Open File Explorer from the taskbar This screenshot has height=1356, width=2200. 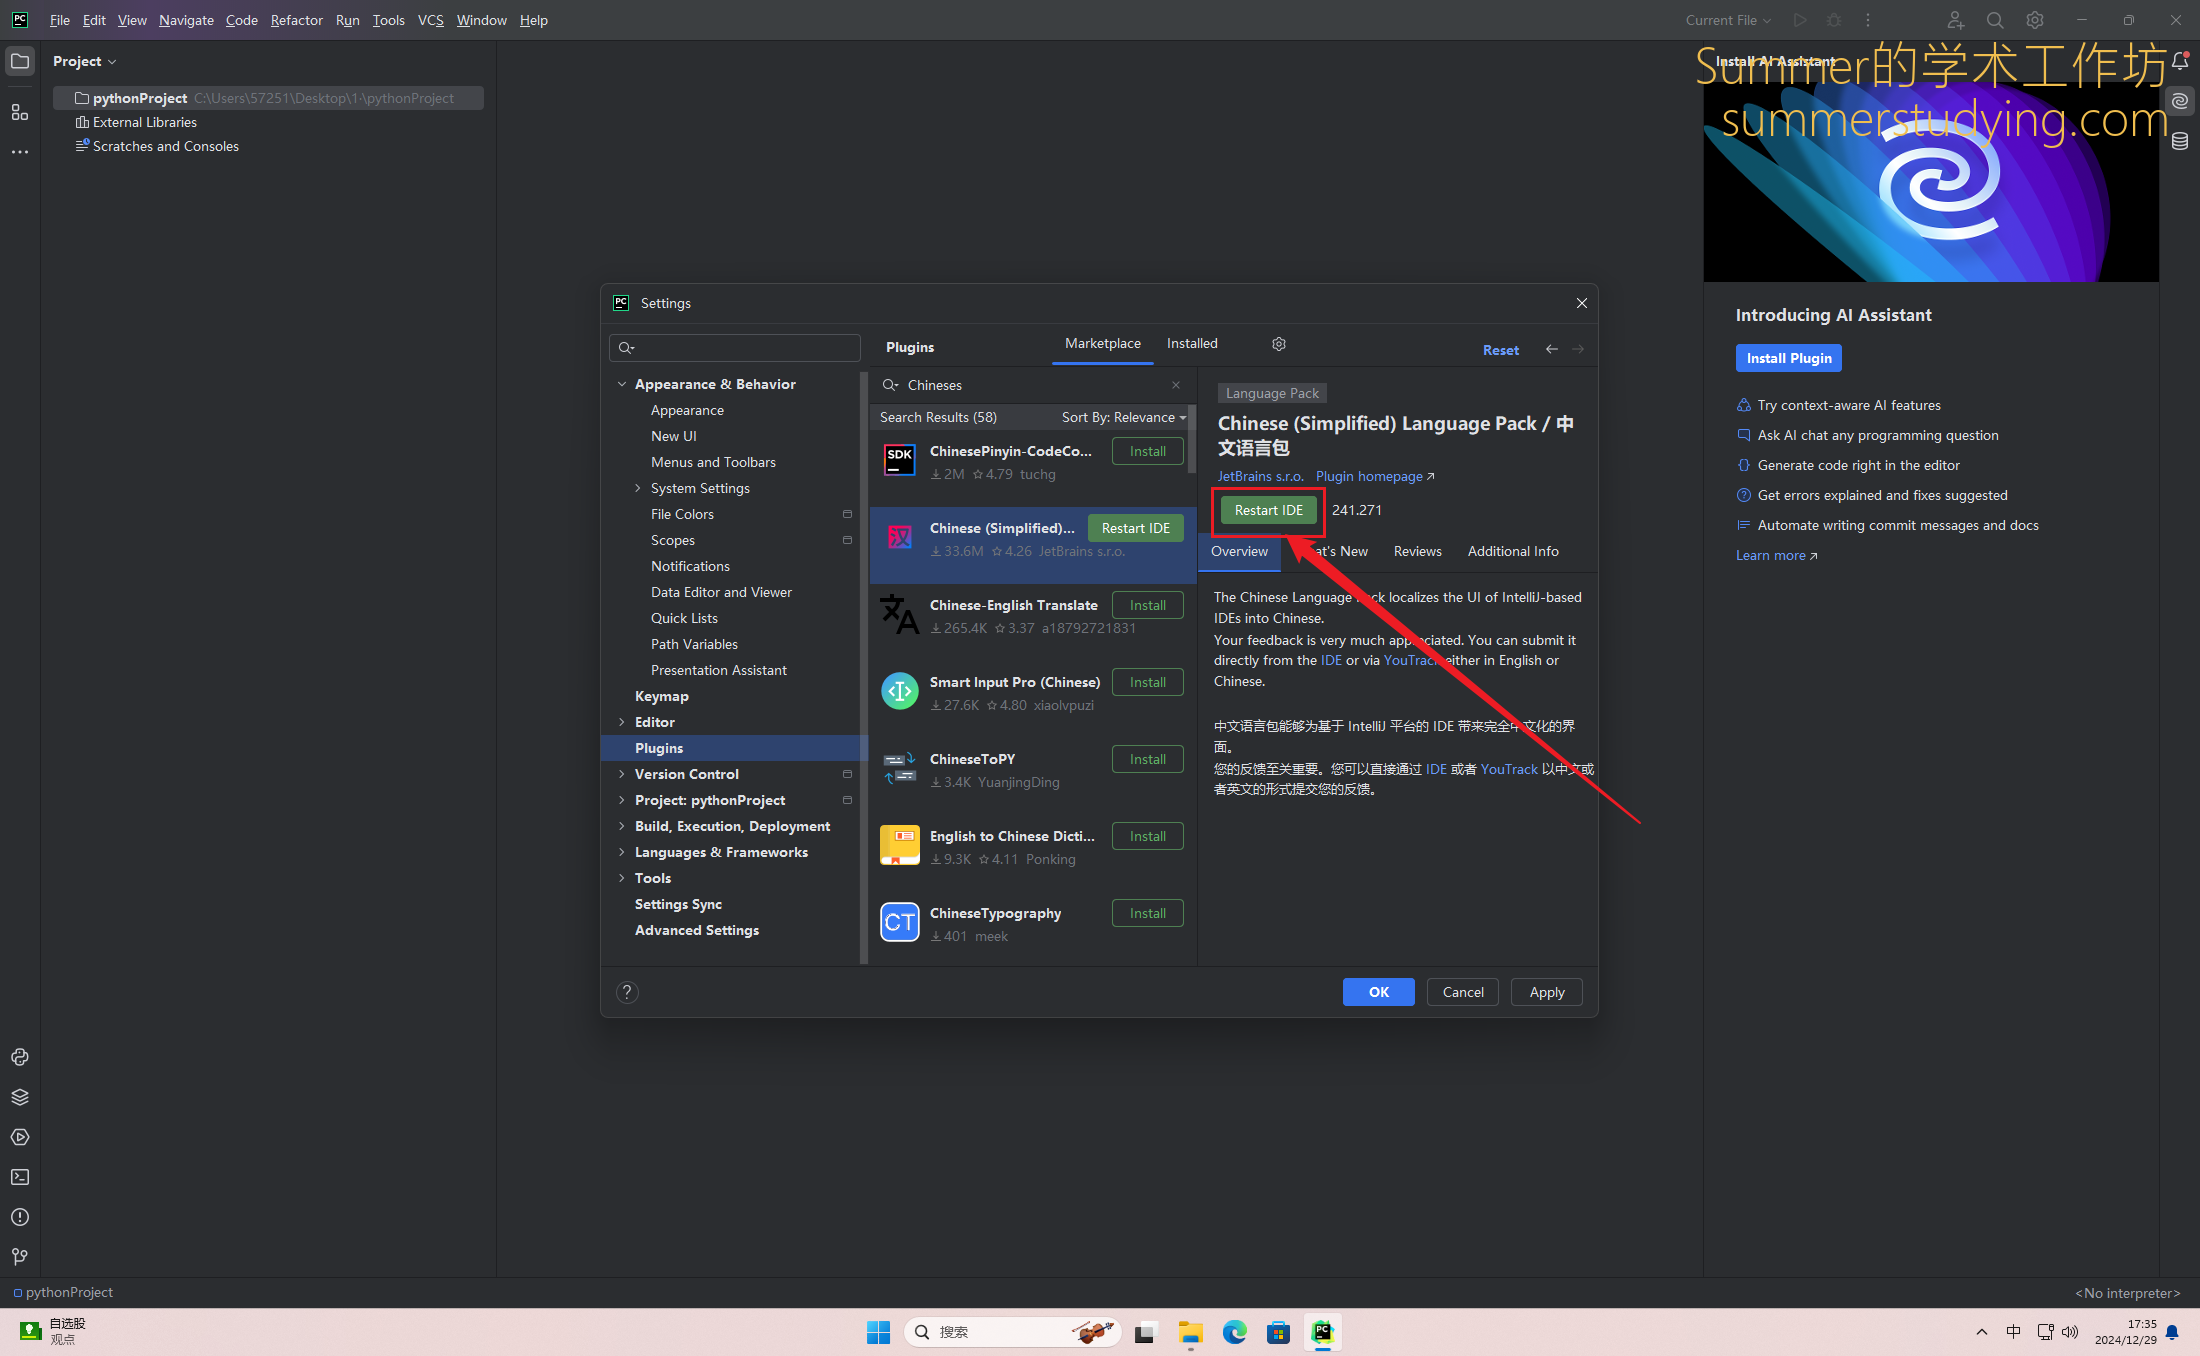click(x=1190, y=1332)
